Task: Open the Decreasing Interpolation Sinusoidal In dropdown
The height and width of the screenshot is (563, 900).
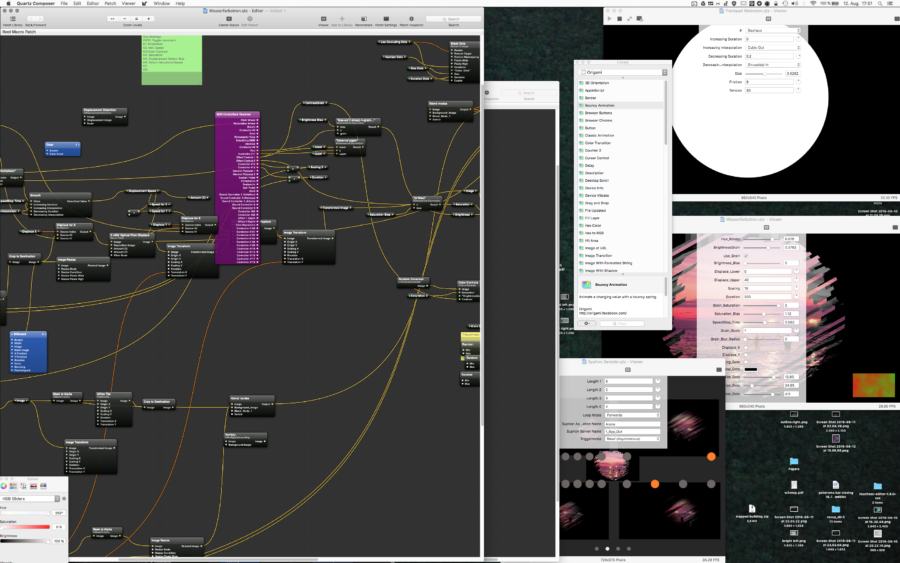Action: click(773, 65)
